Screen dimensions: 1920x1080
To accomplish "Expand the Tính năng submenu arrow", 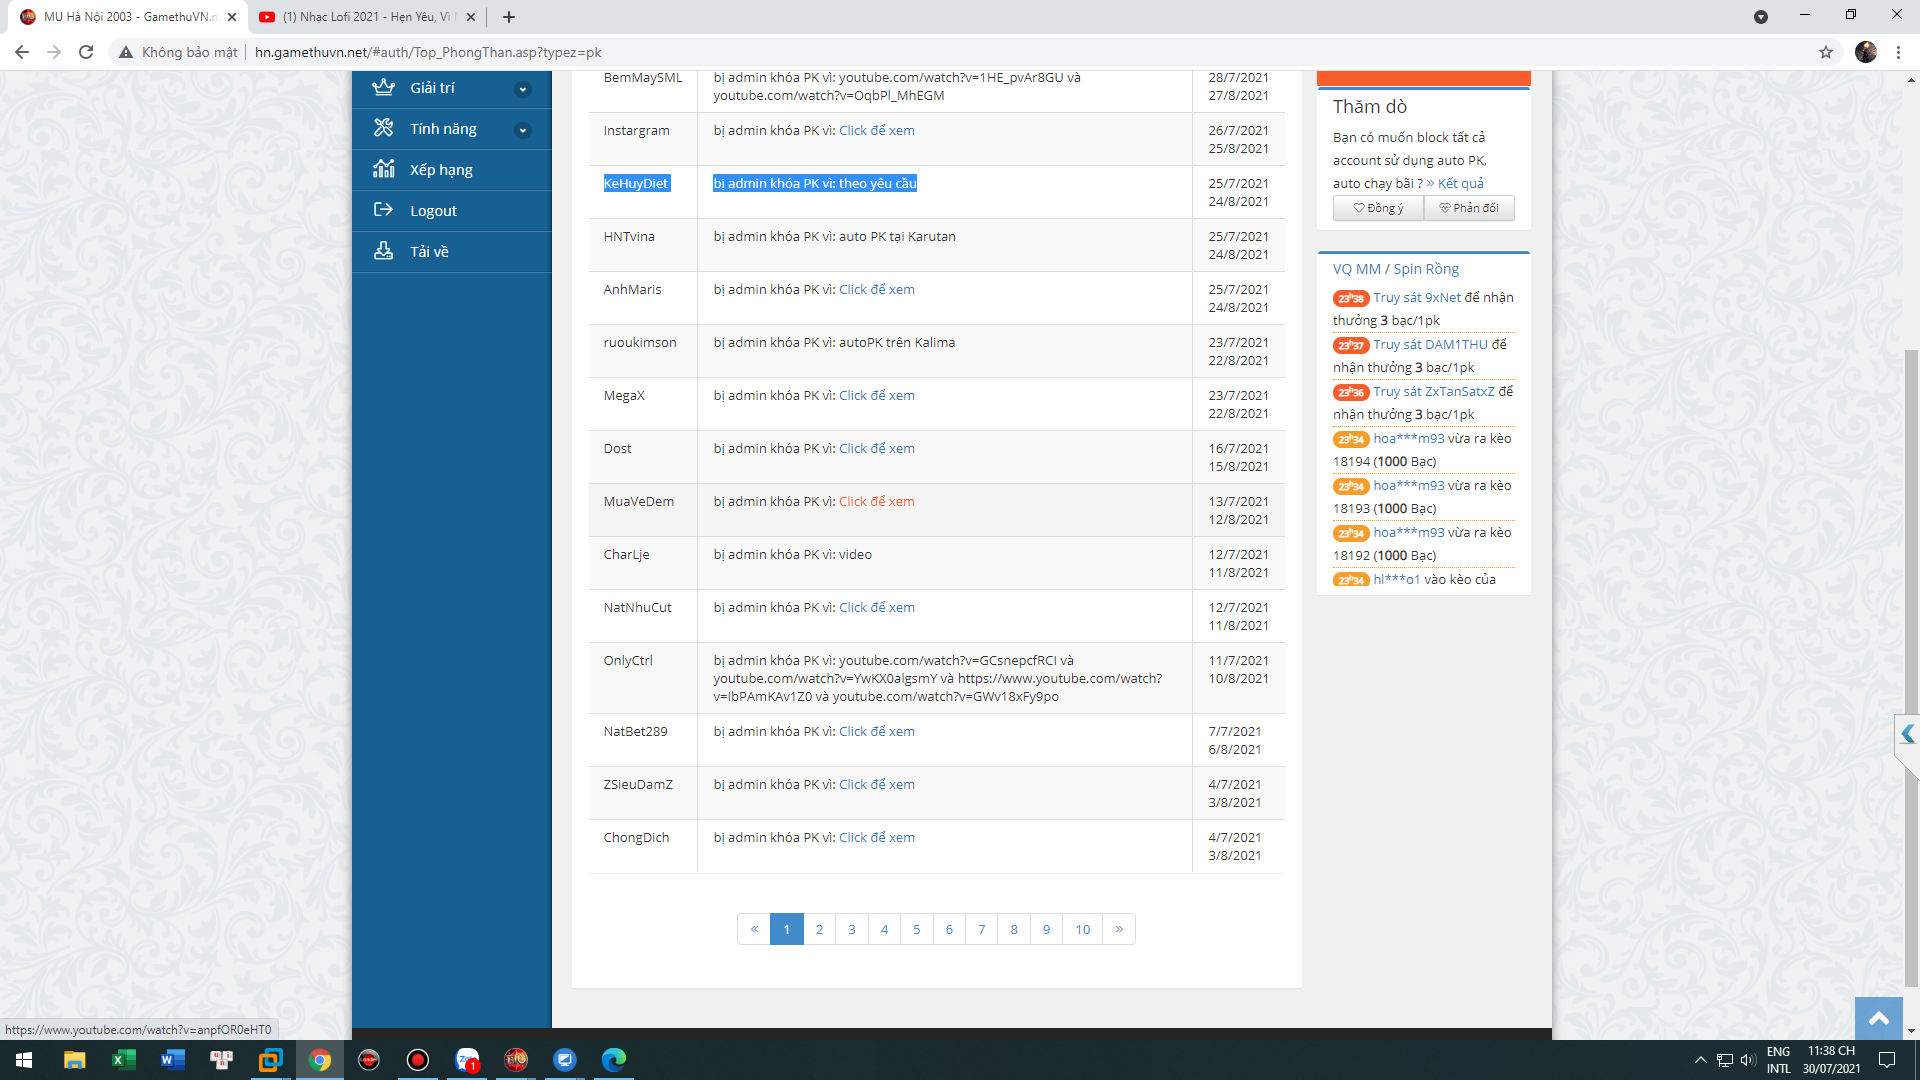I will (522, 130).
